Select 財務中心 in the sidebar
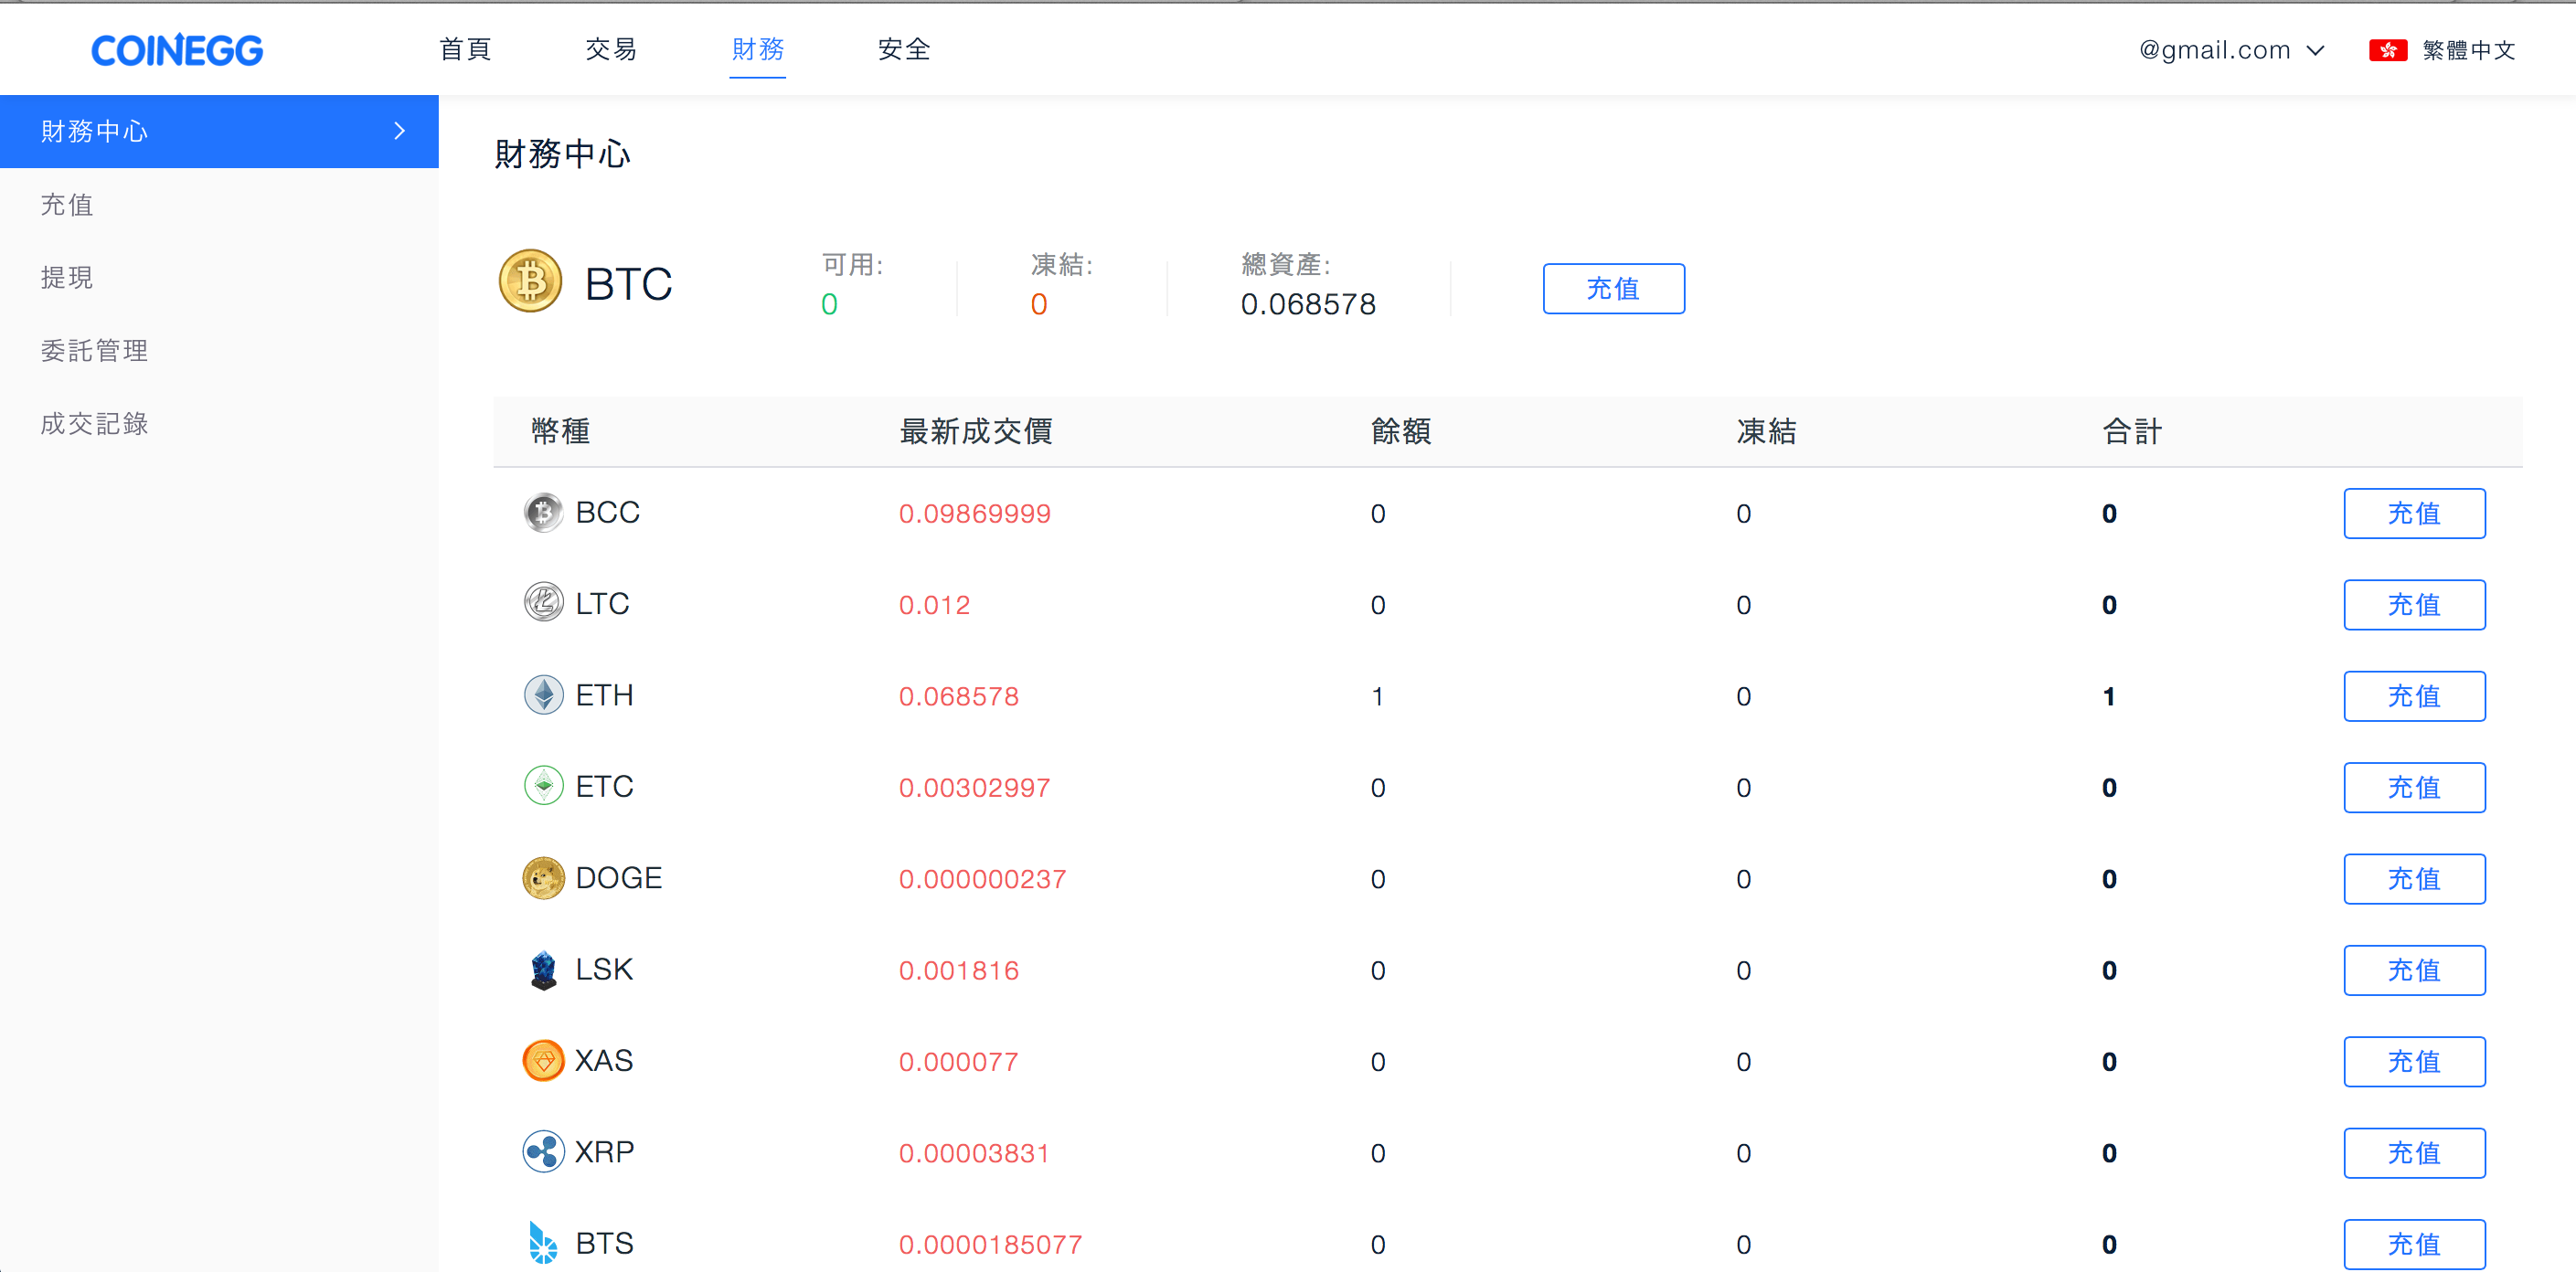Screen dimensions: 2576x1272 pyautogui.click(x=219, y=131)
